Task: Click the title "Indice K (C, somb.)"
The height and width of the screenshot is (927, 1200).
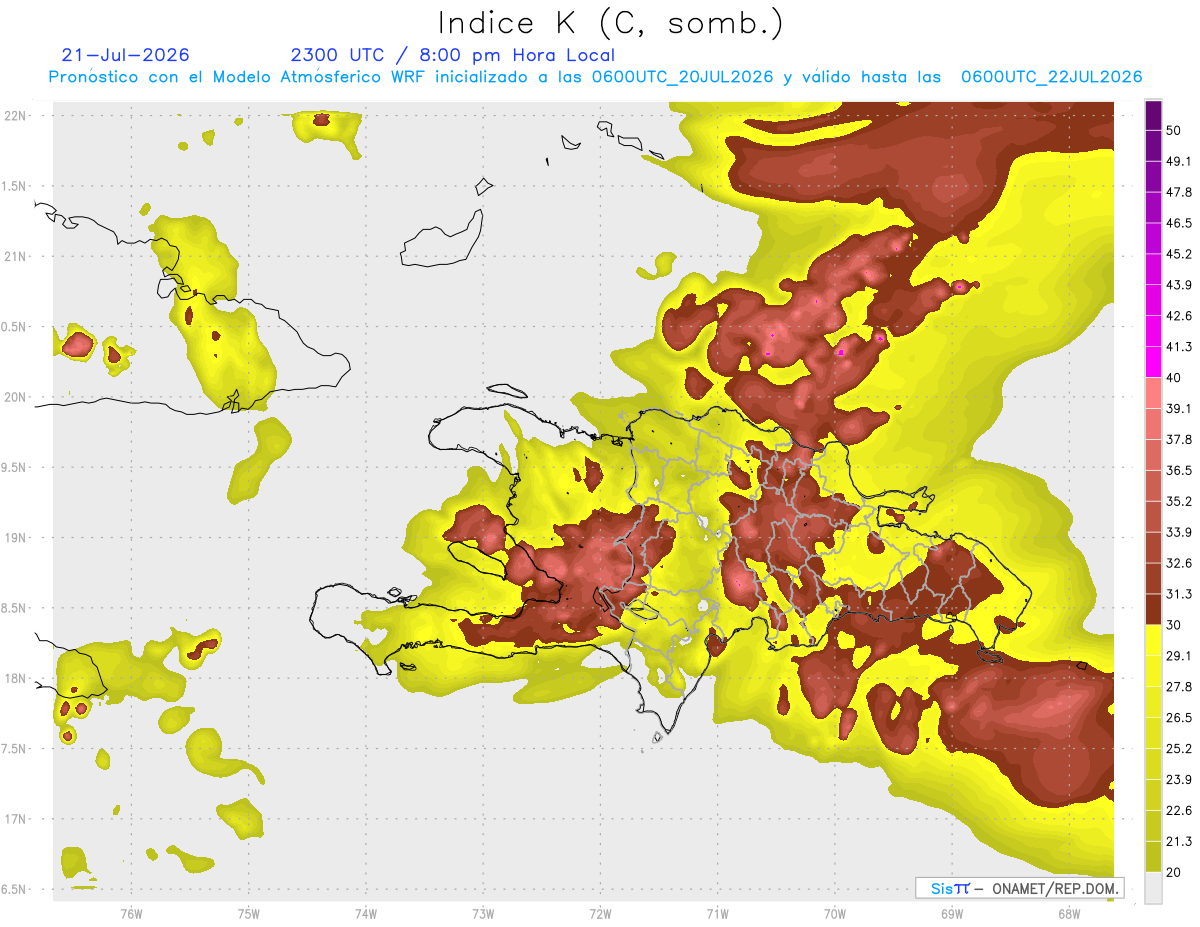Action: coord(611,23)
